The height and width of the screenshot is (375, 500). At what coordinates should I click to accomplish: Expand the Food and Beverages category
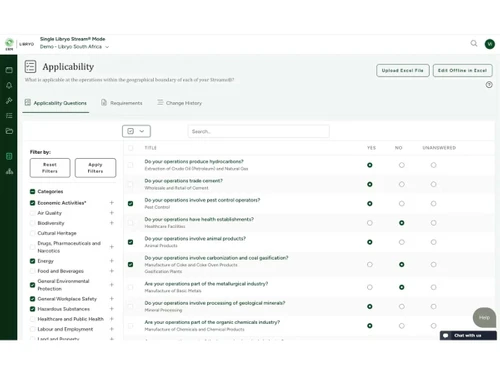pos(112,271)
